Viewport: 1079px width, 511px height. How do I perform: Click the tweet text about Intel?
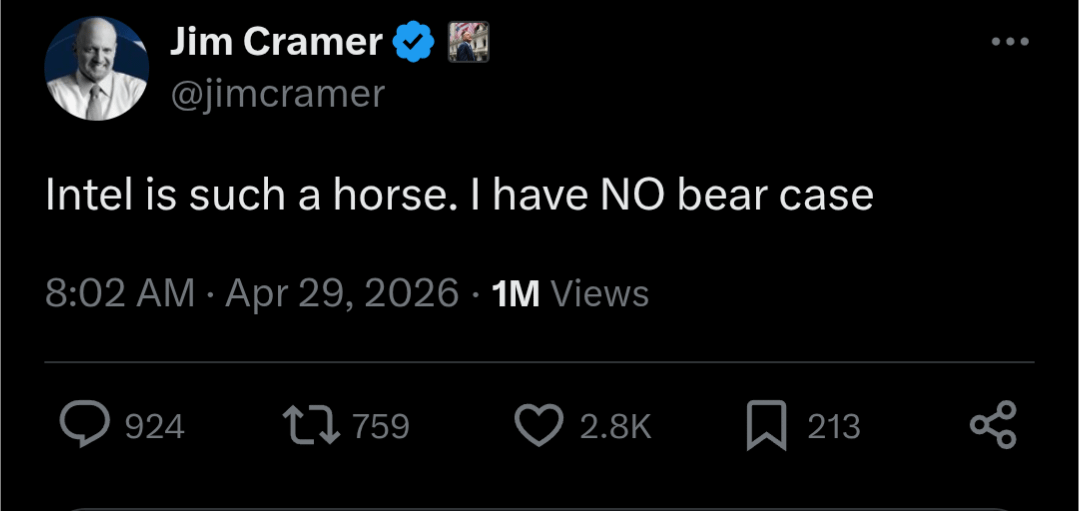(459, 195)
